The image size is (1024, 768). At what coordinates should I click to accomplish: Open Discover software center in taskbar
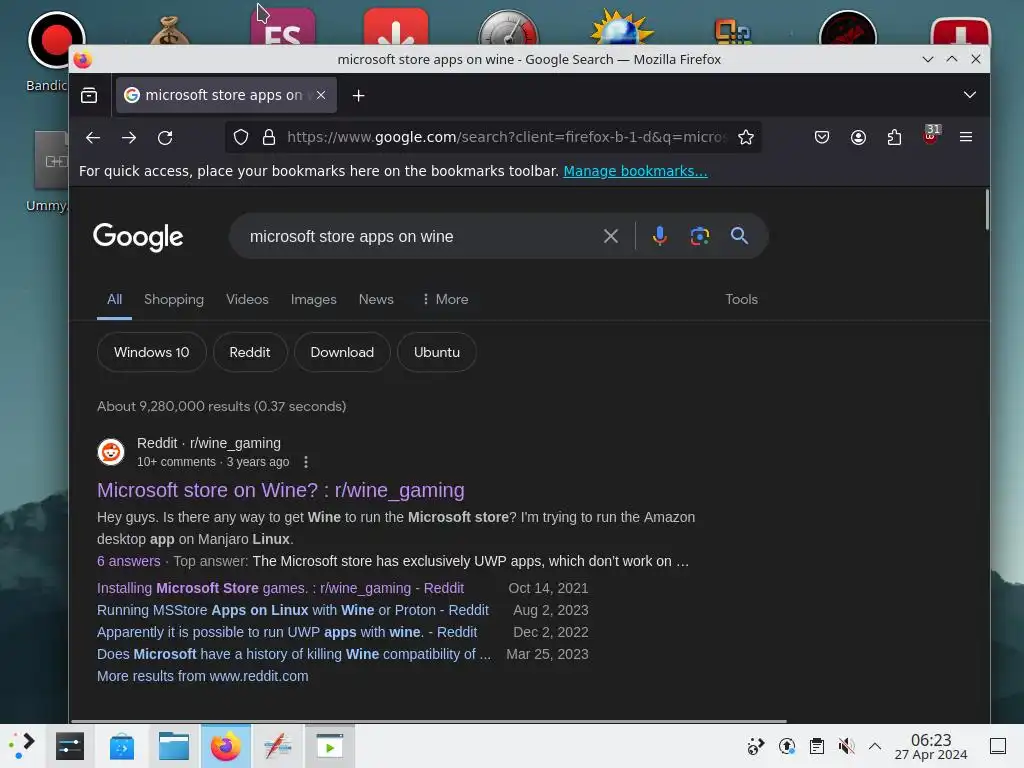coord(121,746)
